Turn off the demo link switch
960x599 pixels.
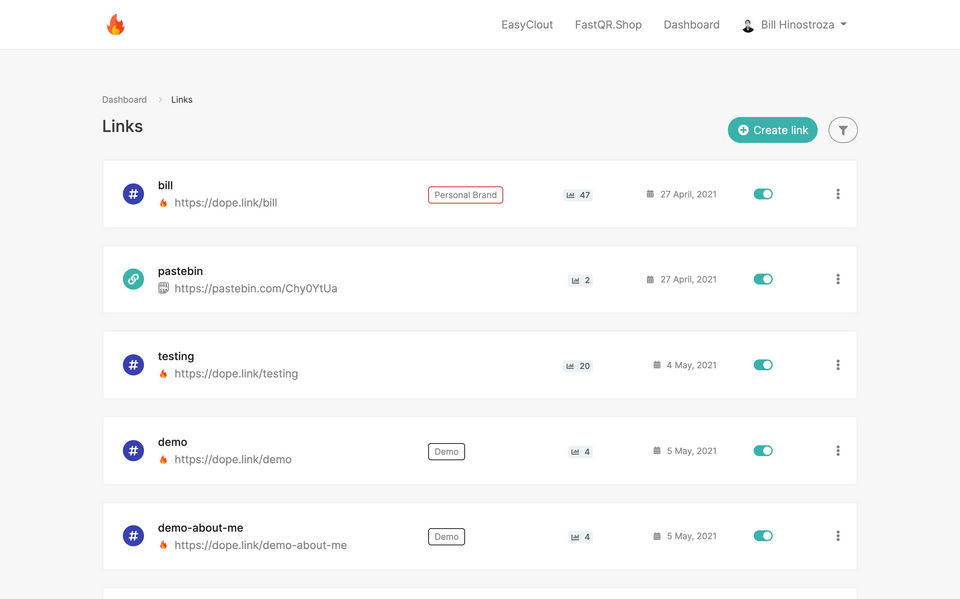(x=763, y=451)
